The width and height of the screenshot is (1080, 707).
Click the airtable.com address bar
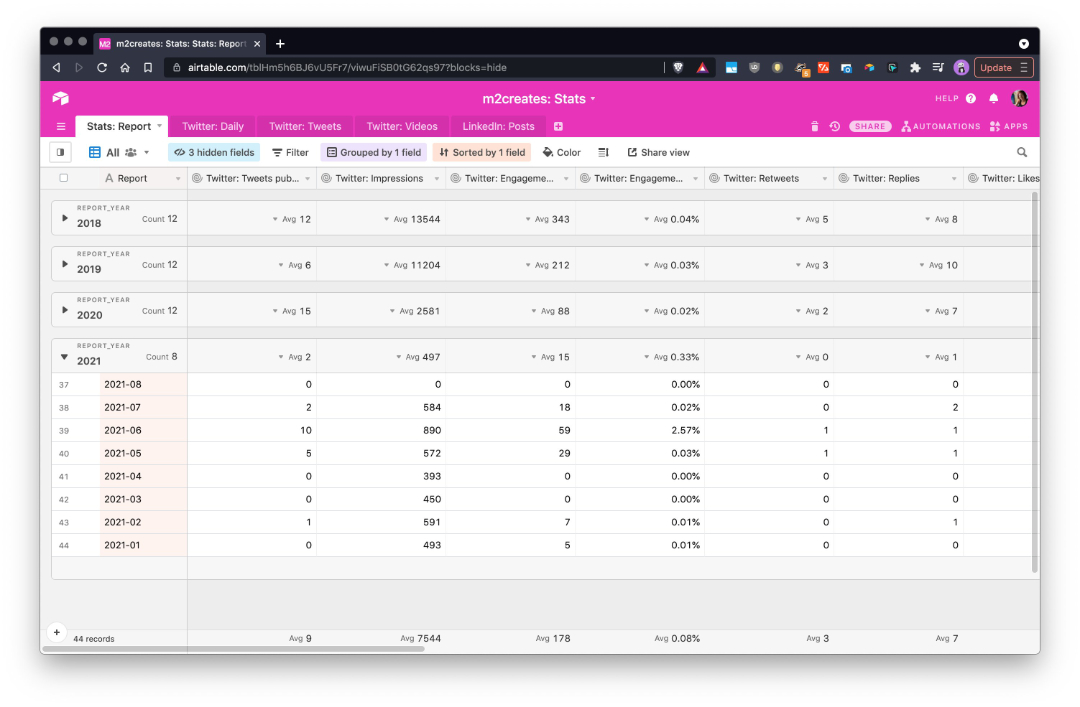pos(413,68)
